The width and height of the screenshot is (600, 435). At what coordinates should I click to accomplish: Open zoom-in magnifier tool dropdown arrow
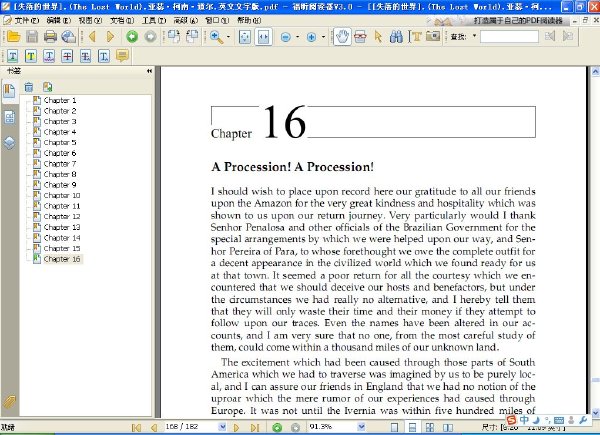click(x=228, y=37)
